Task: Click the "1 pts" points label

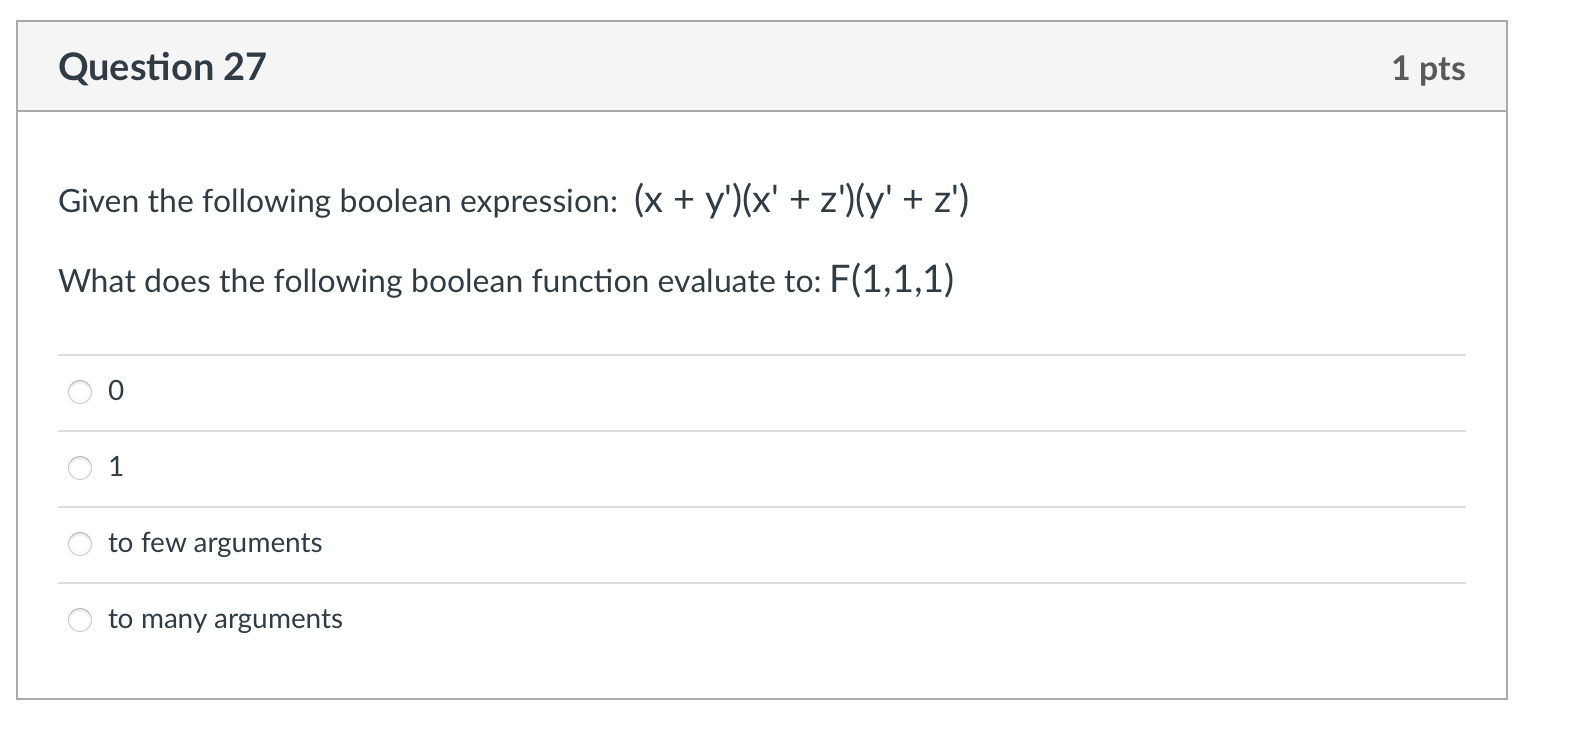Action: 1428,68
